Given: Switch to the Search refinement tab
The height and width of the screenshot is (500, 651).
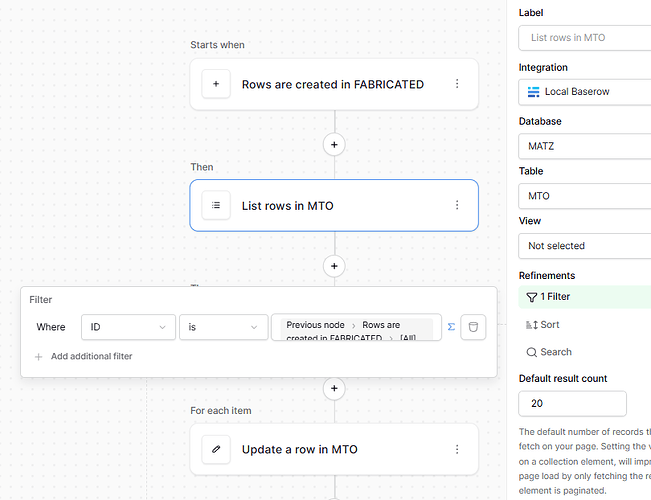Looking at the screenshot, I should (x=549, y=352).
